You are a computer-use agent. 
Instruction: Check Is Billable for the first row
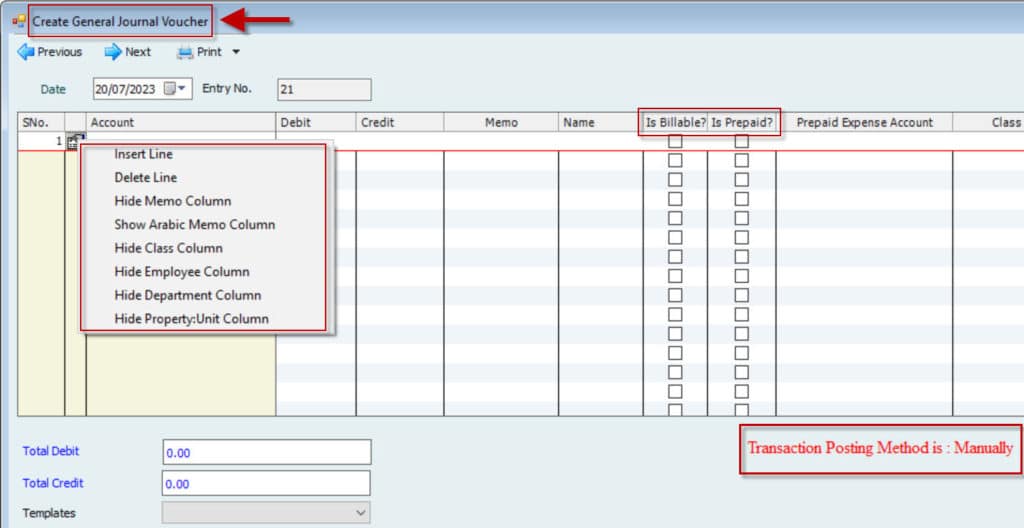[x=675, y=142]
